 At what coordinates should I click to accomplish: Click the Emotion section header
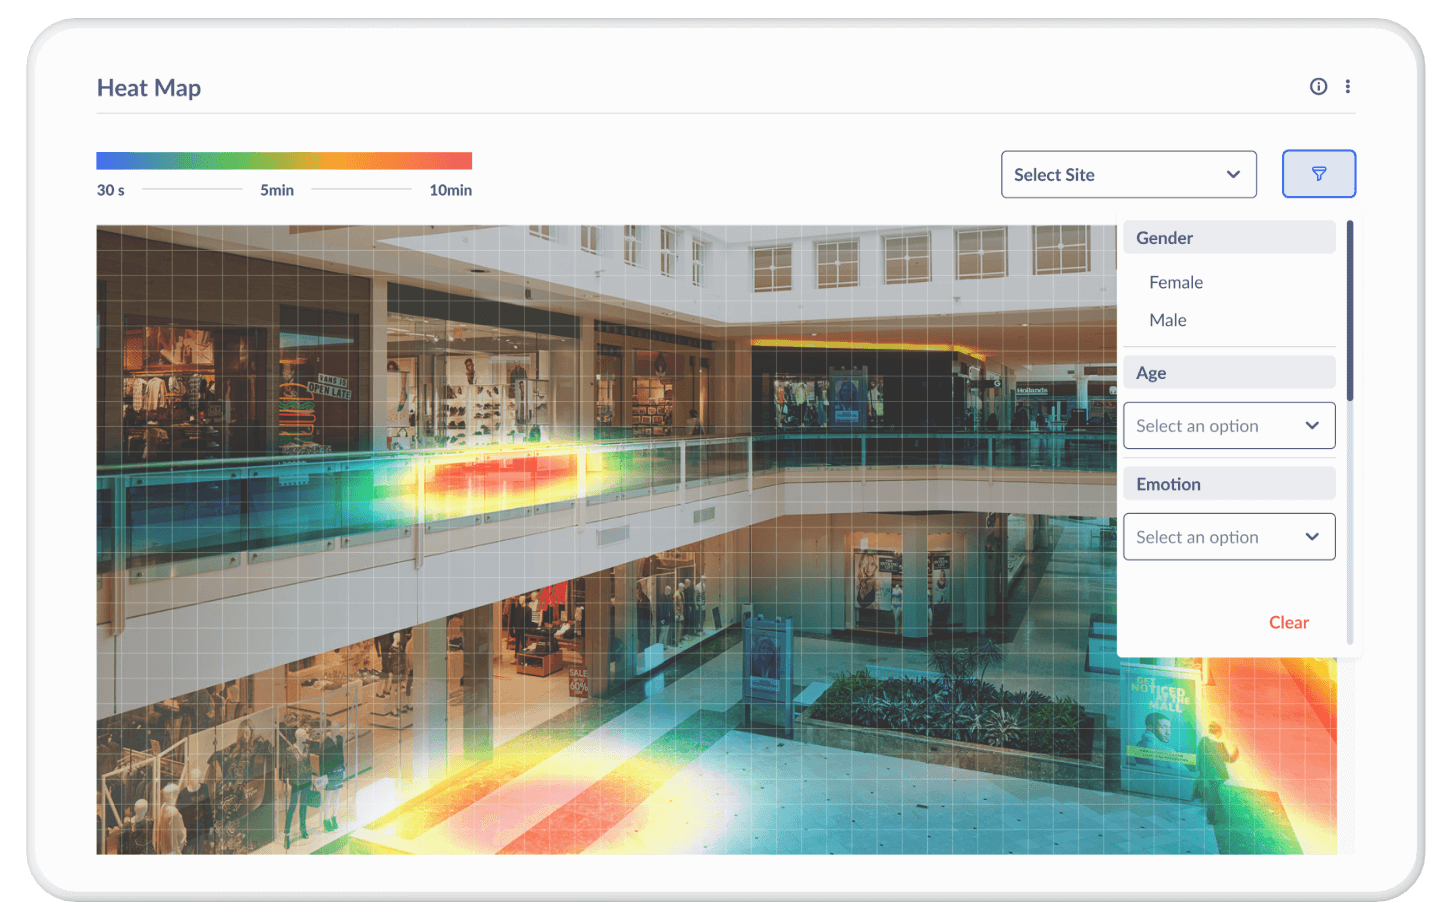(1229, 484)
